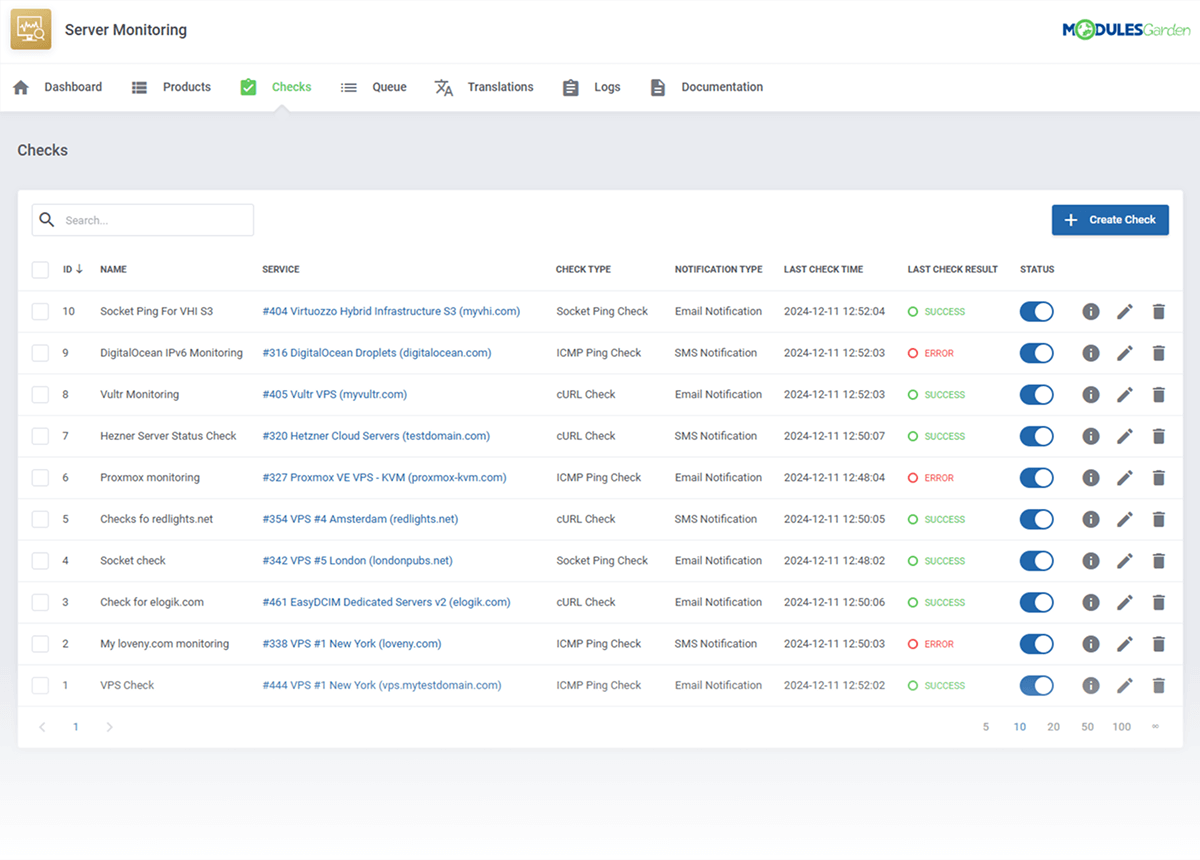Click the Last Check Time column header
1200x860 pixels.
tap(823, 270)
